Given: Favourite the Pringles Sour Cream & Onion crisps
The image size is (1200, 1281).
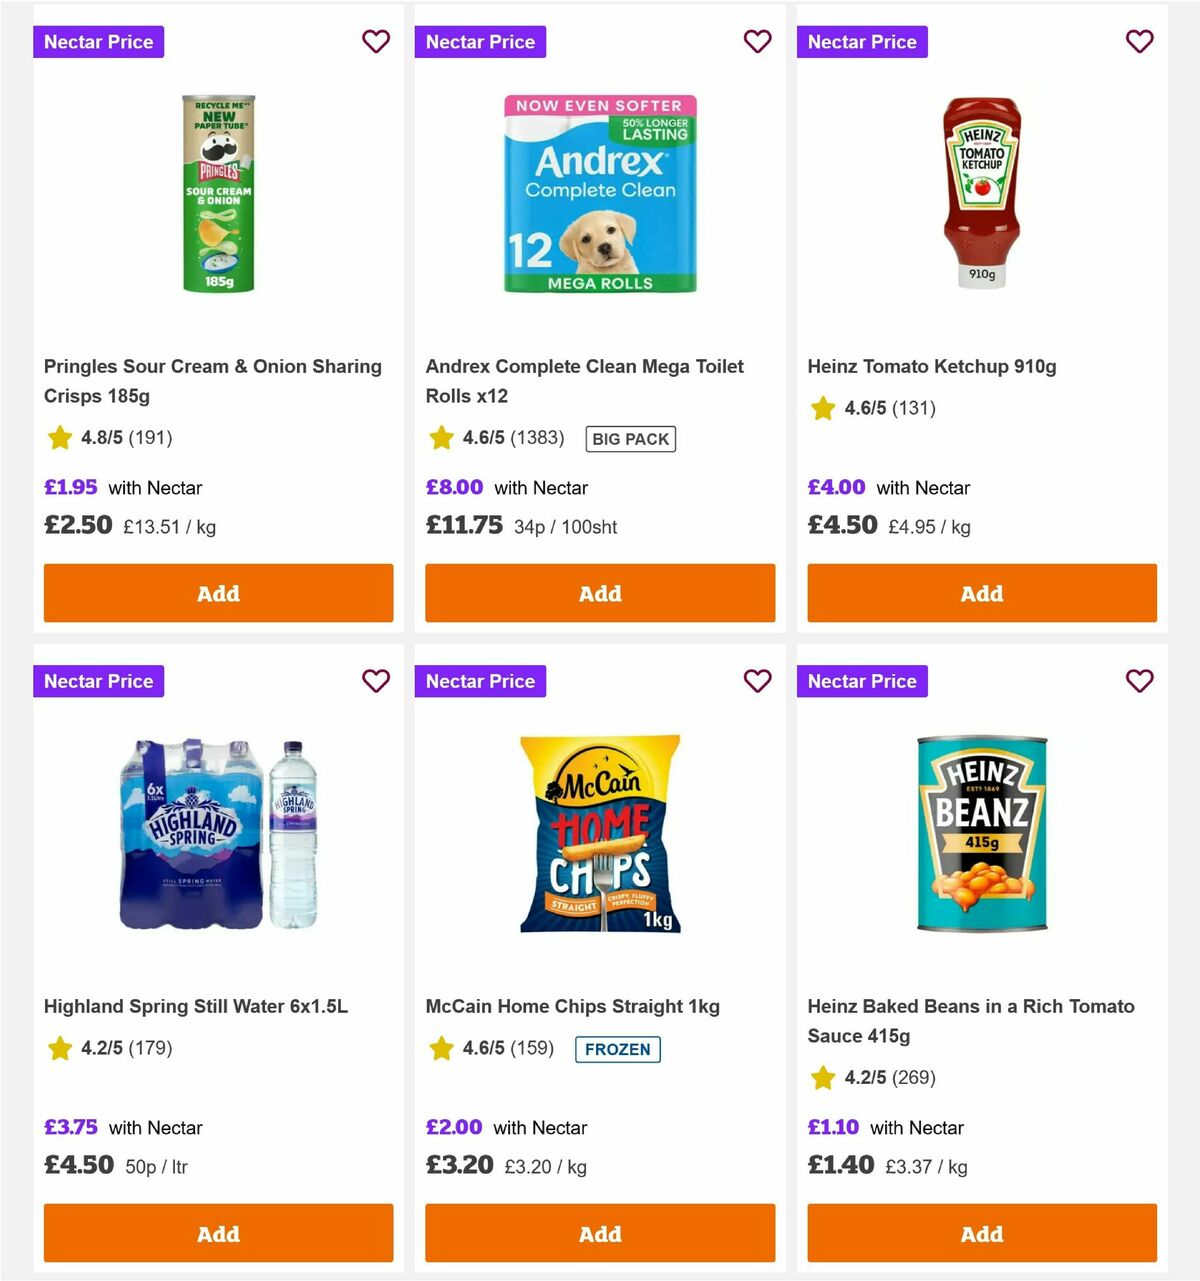Looking at the screenshot, I should [x=376, y=42].
